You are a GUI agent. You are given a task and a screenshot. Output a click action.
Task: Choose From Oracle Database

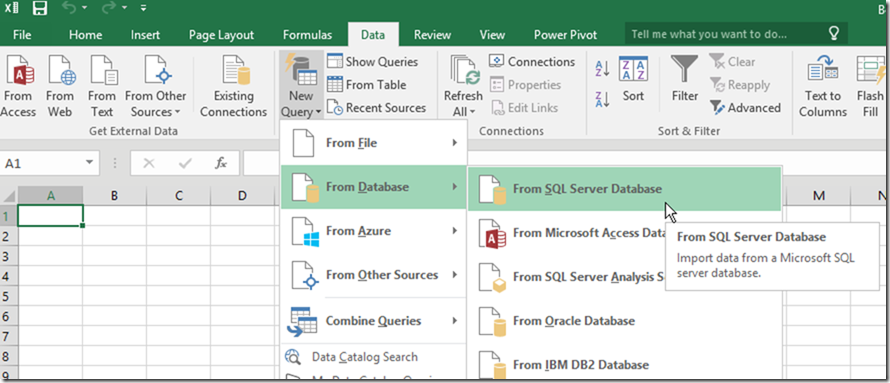[624, 321]
